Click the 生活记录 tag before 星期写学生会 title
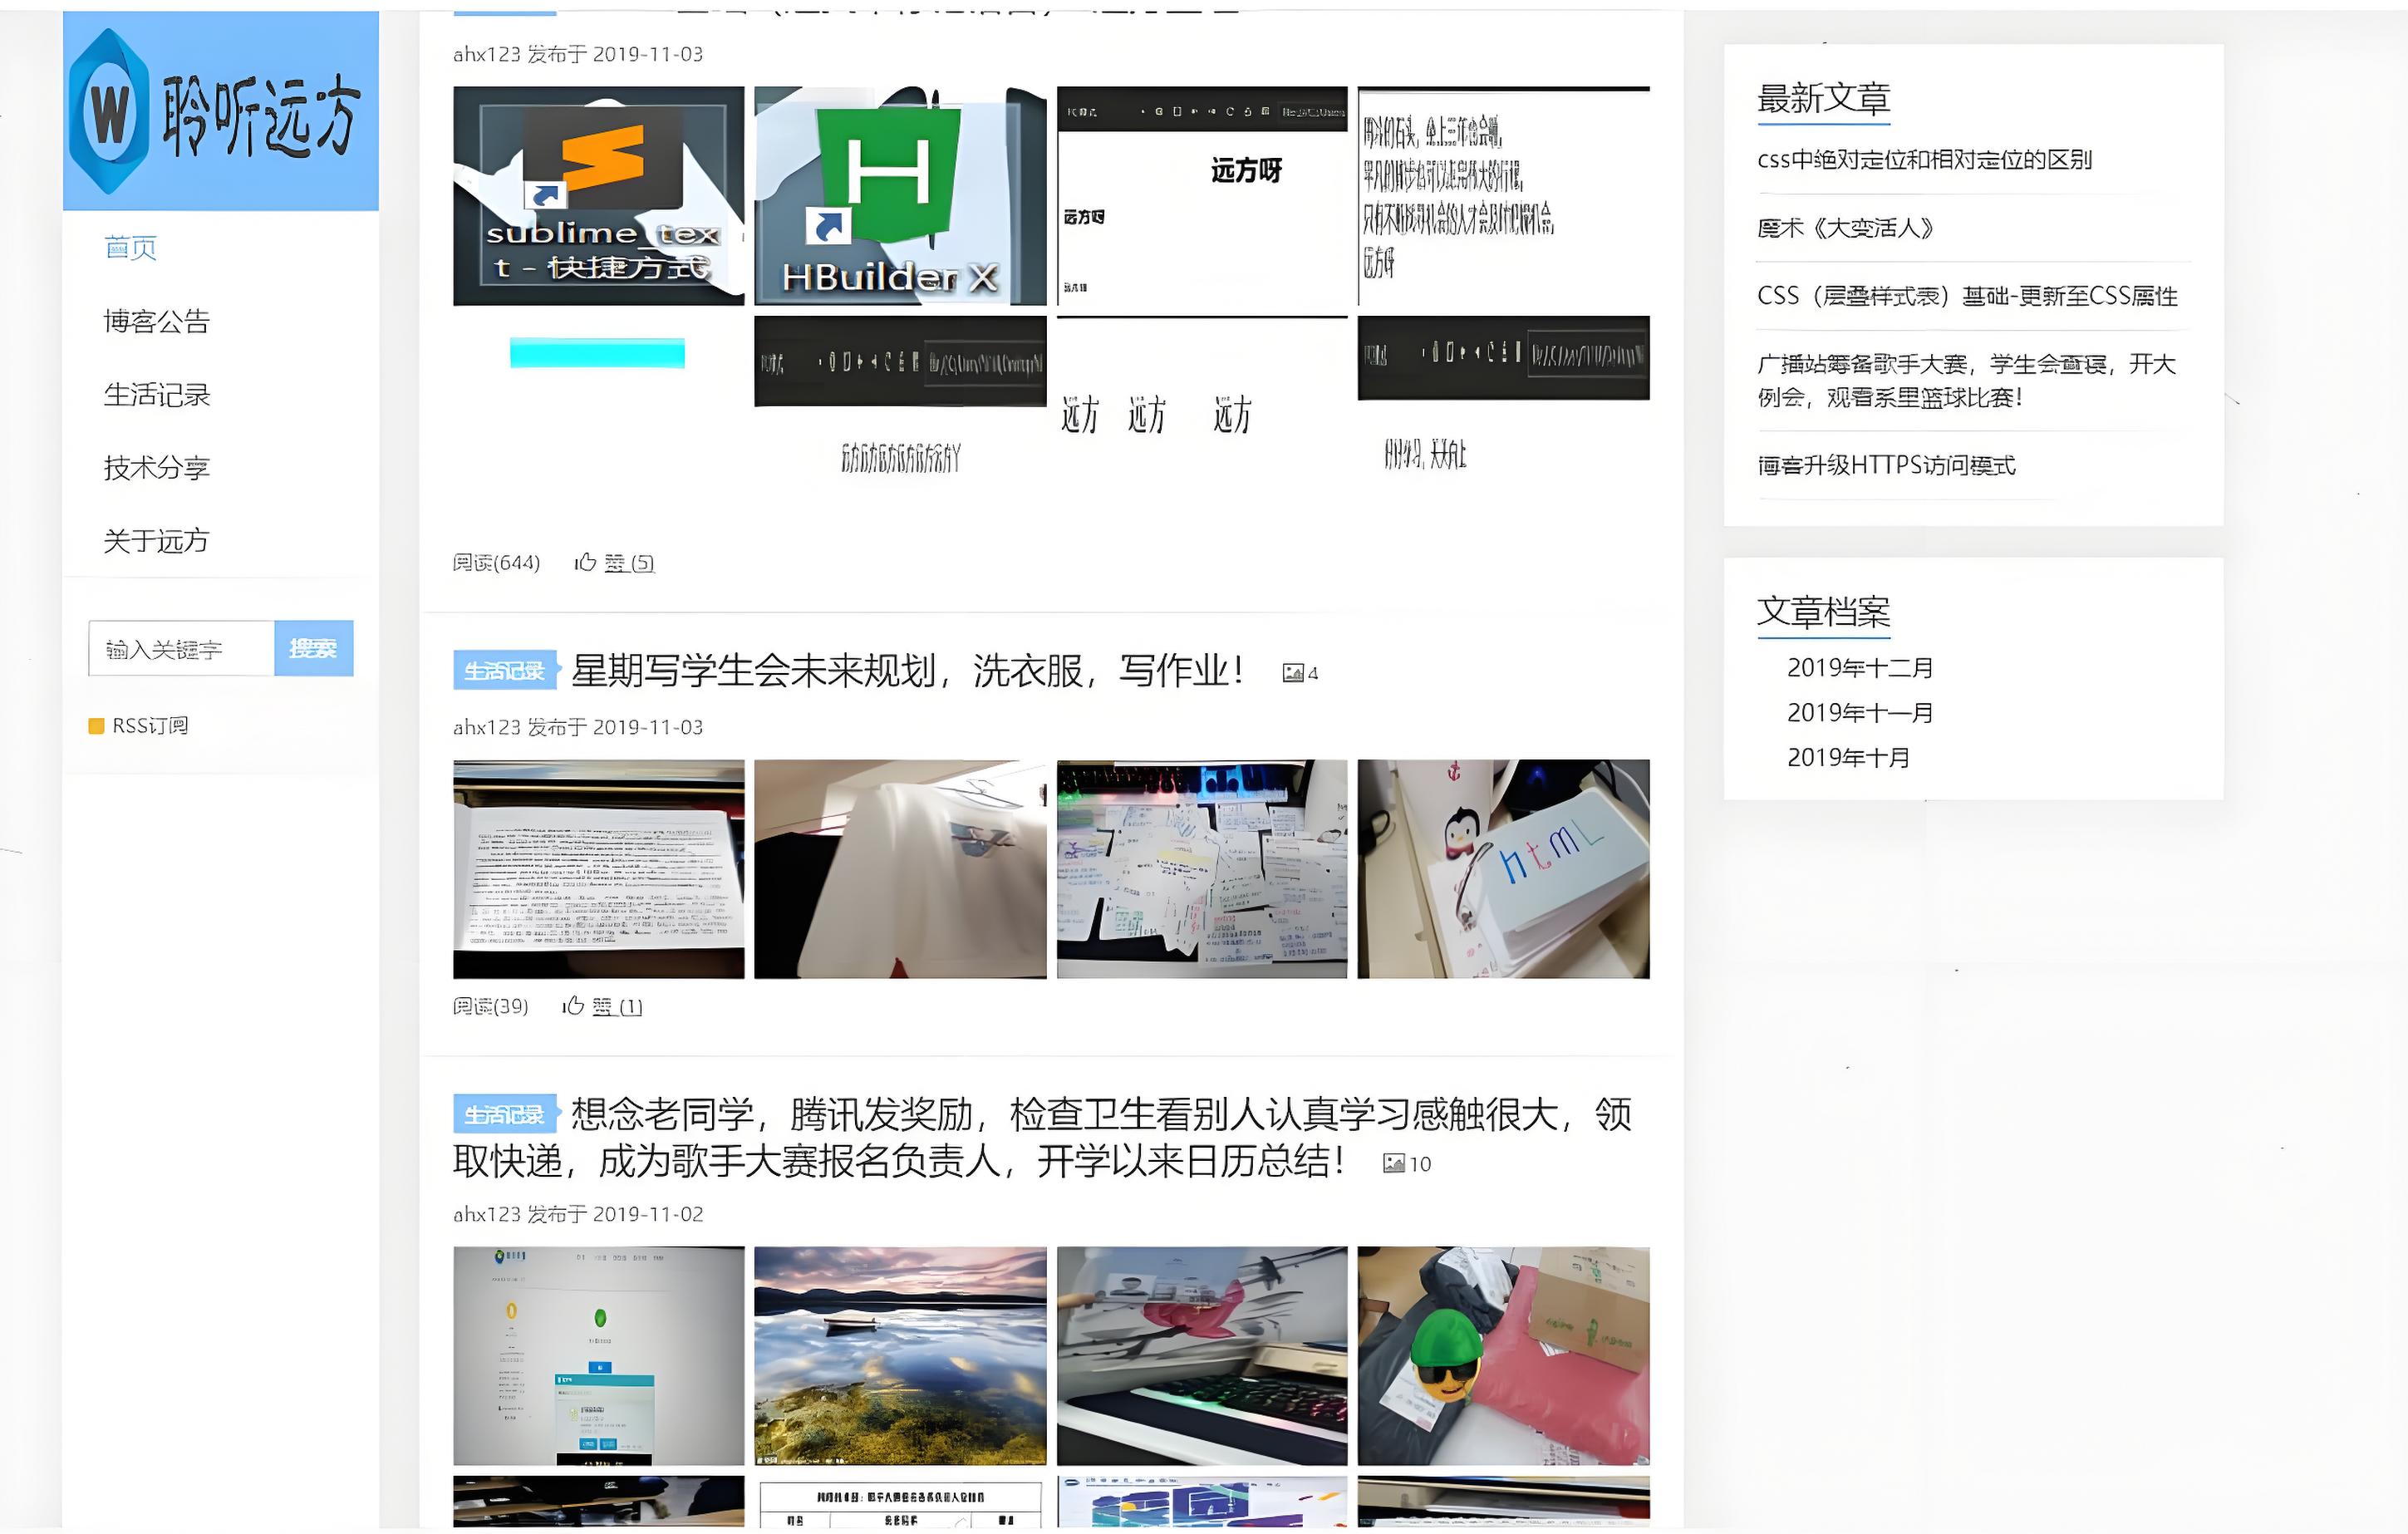 [505, 670]
